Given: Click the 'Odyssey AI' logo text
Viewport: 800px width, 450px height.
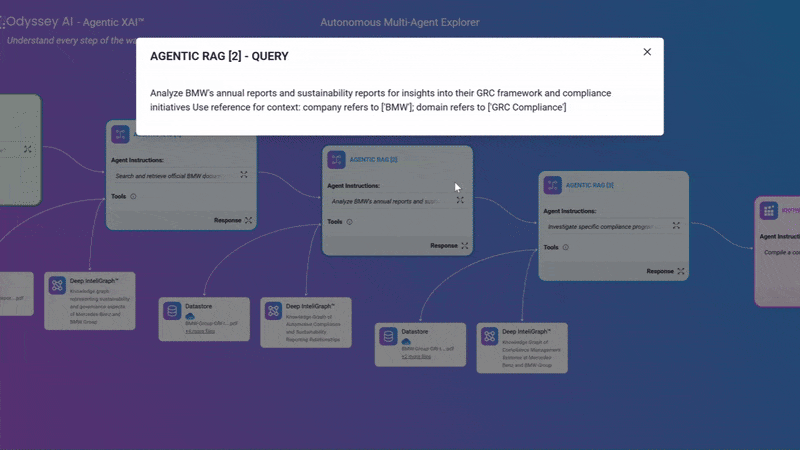Looking at the screenshot, I should click(x=40, y=21).
